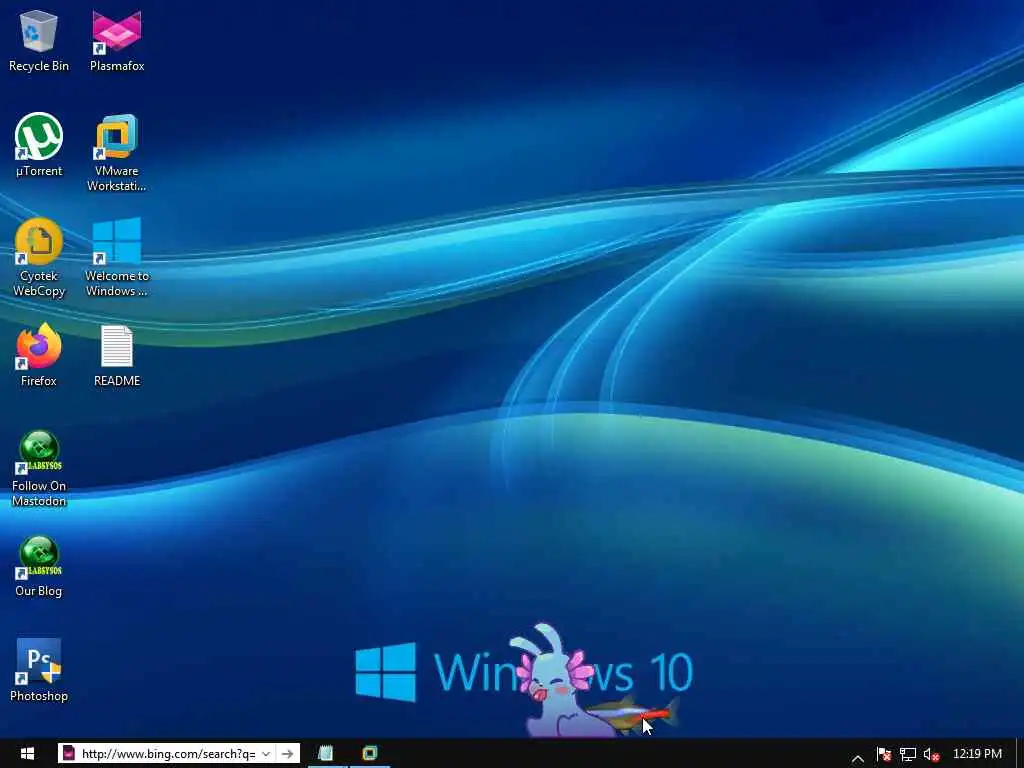
Task: Select the Firefox desktop shortcut
Action: (39, 355)
